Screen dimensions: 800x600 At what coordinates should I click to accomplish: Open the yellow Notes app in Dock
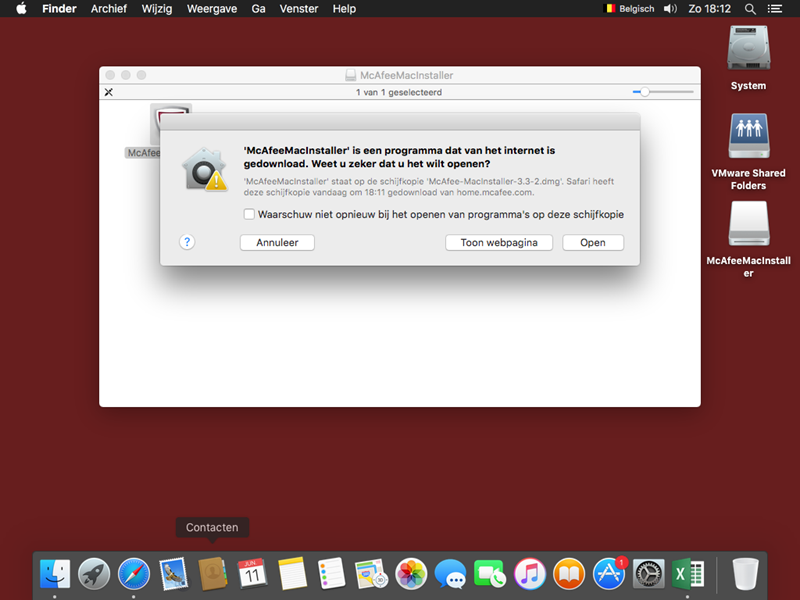[x=292, y=573]
